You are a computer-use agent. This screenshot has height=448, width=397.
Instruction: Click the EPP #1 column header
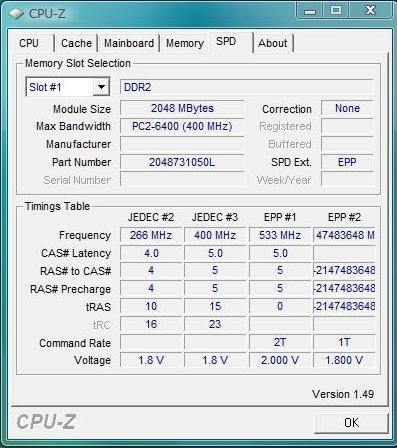(x=280, y=217)
